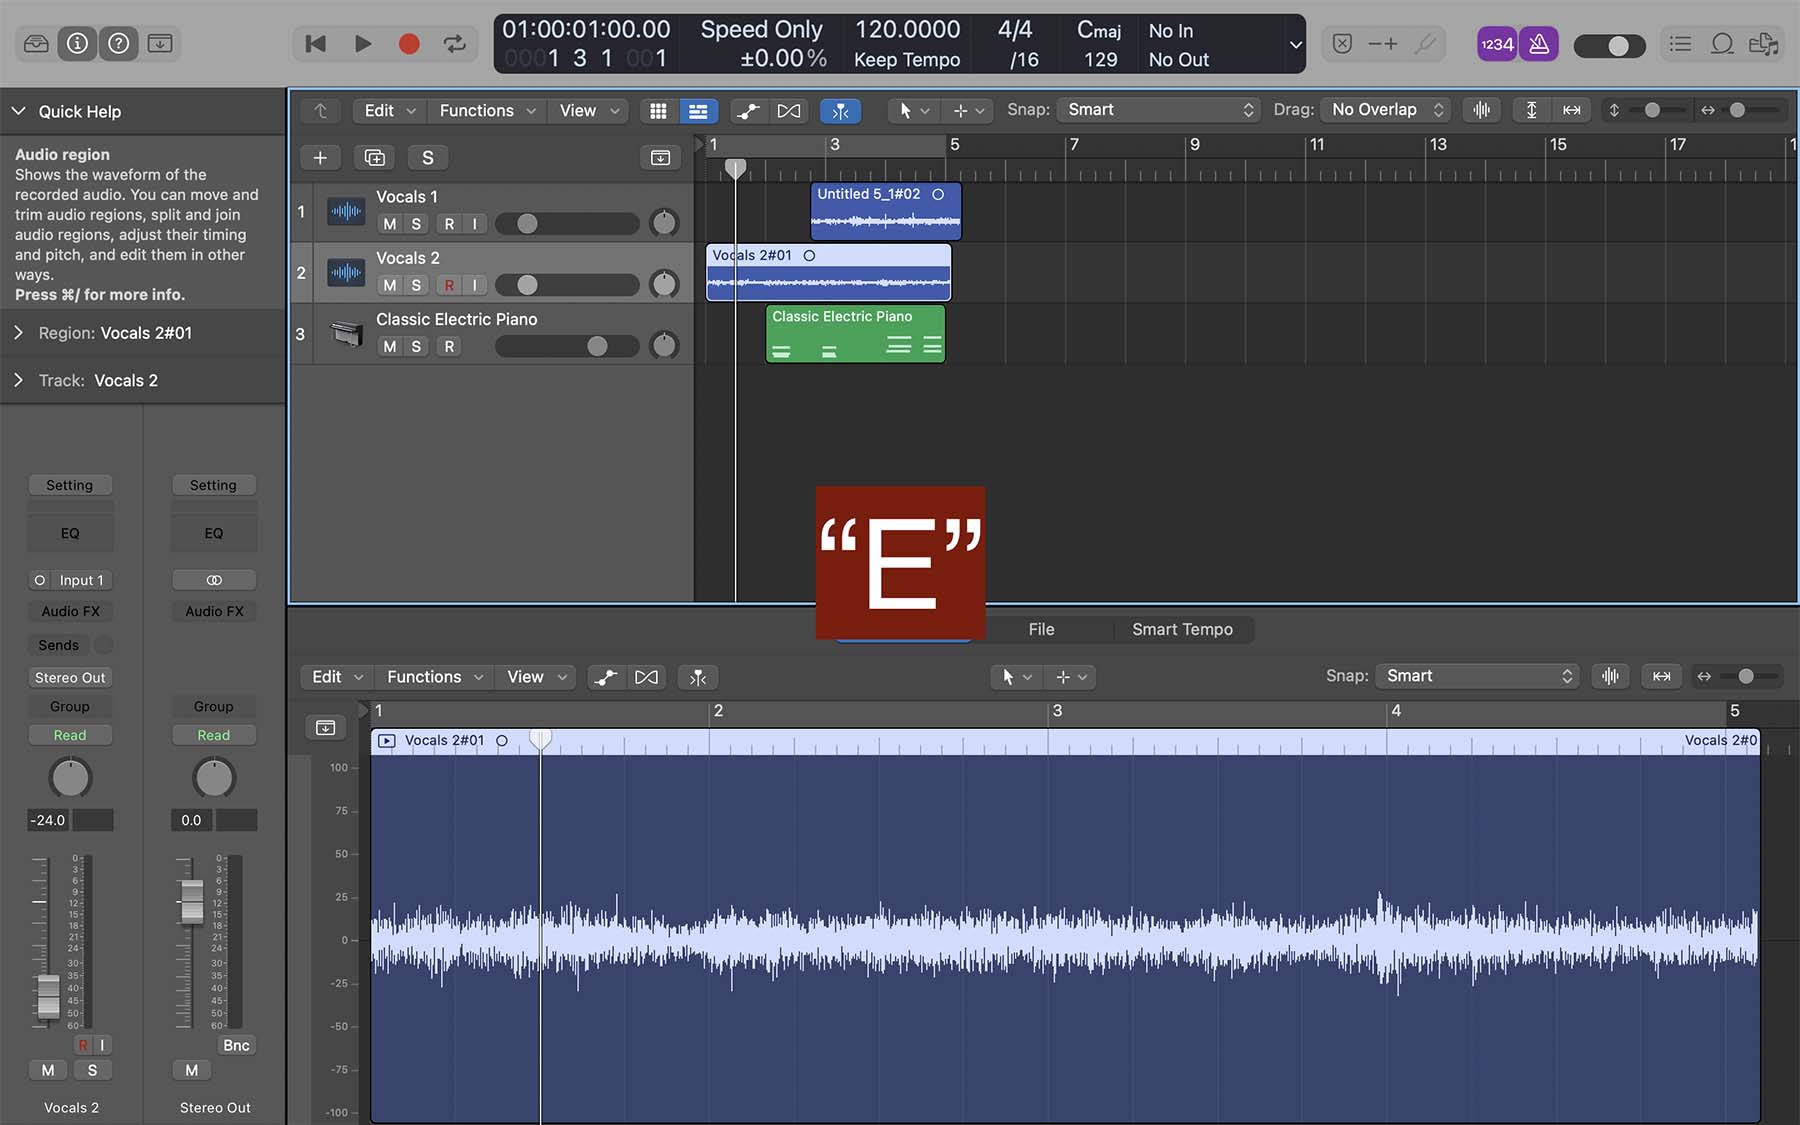Click Audio FX slot on Vocals 2 strip
The height and width of the screenshot is (1125, 1800).
(x=70, y=611)
